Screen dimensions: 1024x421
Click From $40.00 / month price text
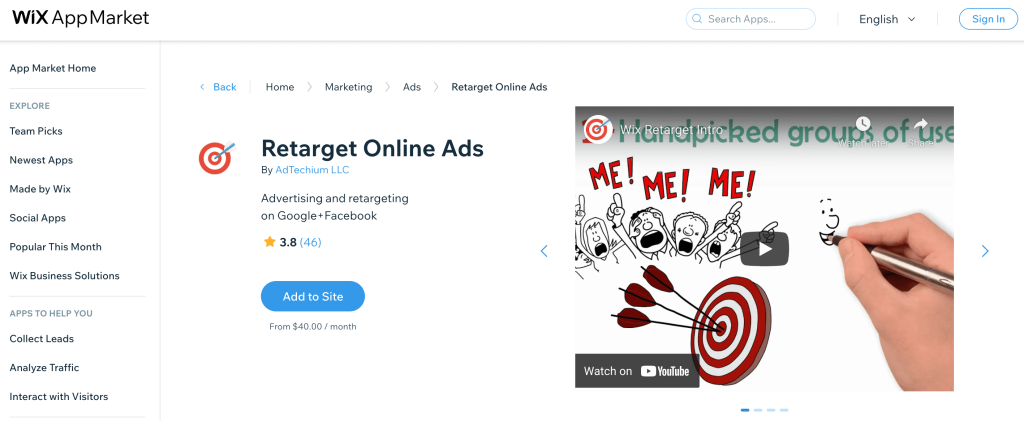tap(313, 326)
